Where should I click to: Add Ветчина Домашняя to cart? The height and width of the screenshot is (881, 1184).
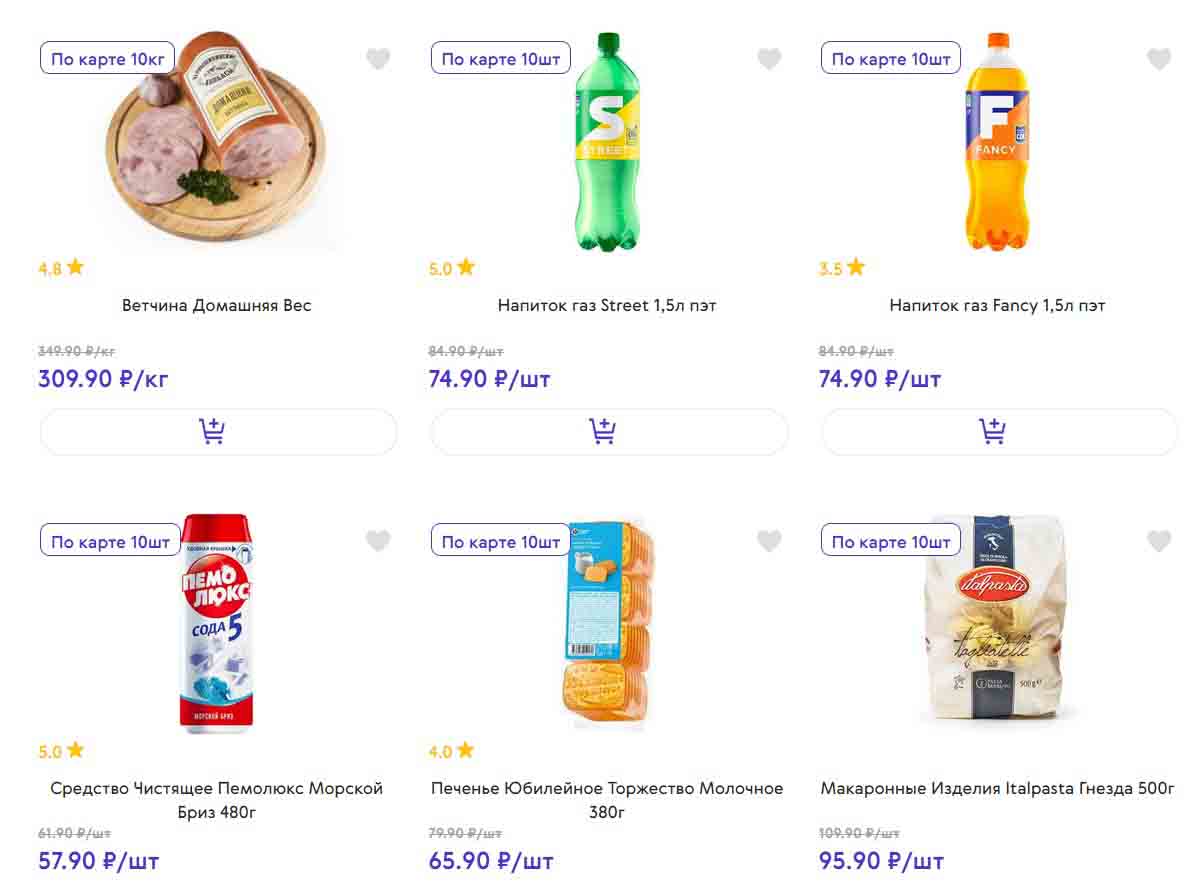pos(218,432)
